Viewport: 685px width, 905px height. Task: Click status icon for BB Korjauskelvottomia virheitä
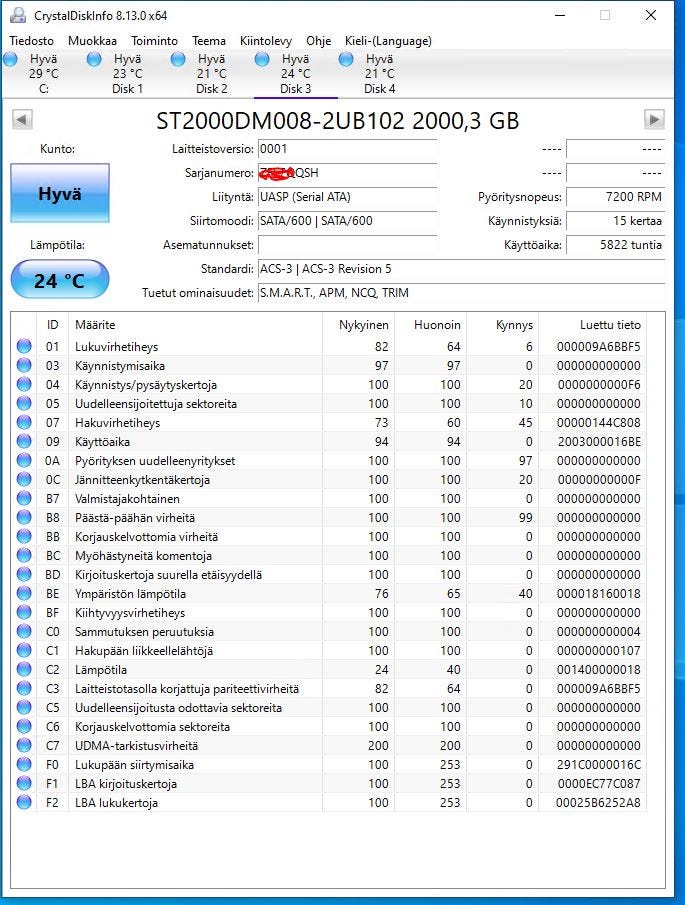pyautogui.click(x=24, y=537)
